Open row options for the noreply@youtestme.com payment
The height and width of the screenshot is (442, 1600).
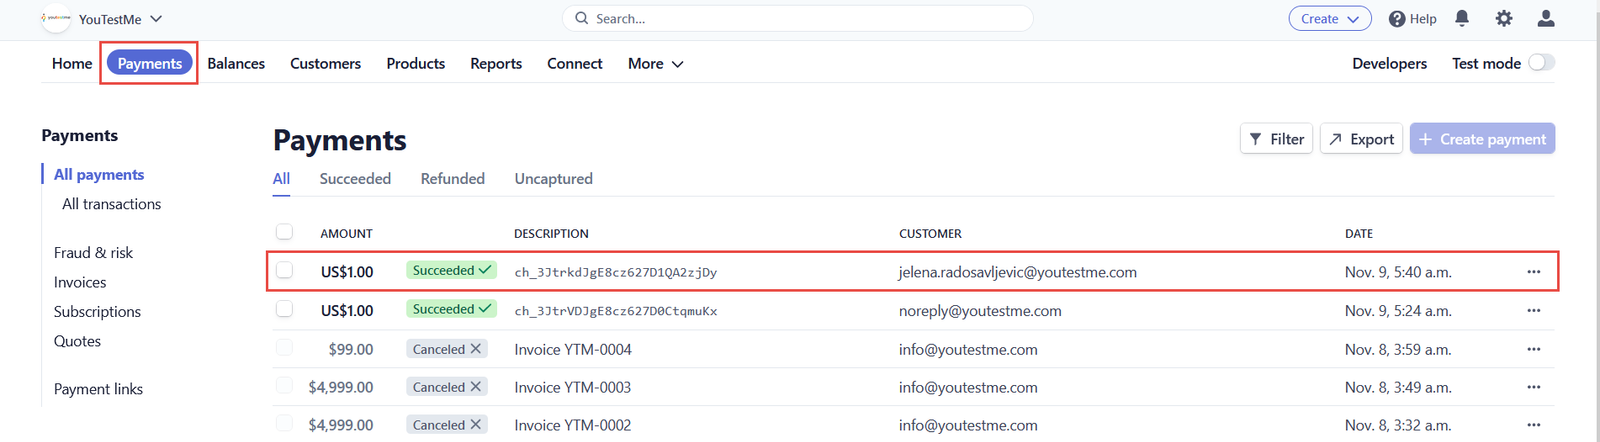point(1533,311)
